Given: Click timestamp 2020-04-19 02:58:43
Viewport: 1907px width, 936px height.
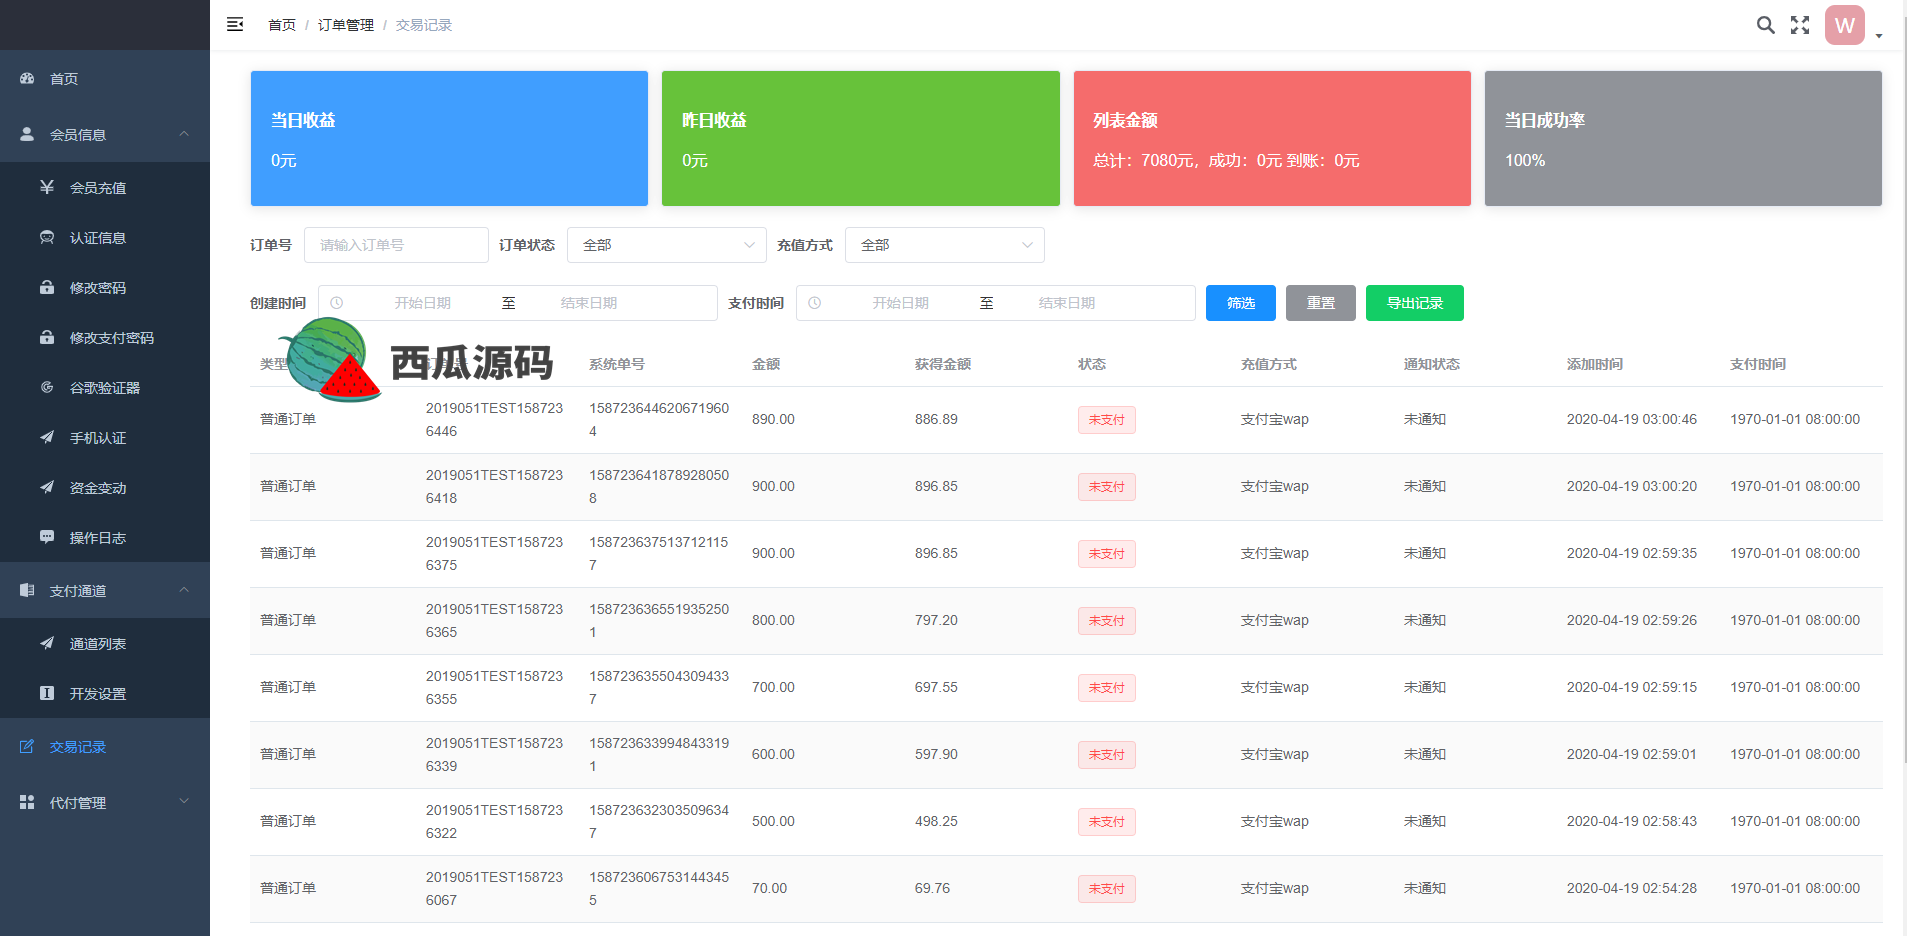Looking at the screenshot, I should [x=1632, y=821].
